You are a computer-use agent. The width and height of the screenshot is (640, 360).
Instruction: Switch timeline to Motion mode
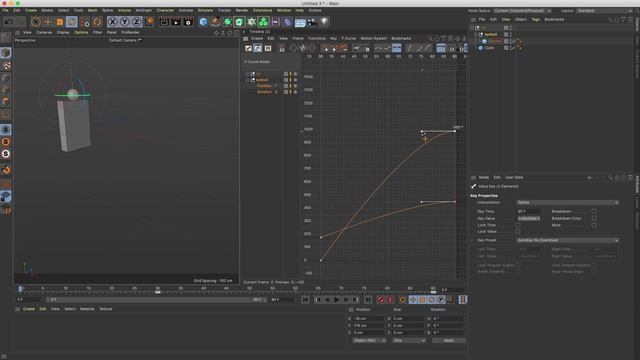pos(268,48)
